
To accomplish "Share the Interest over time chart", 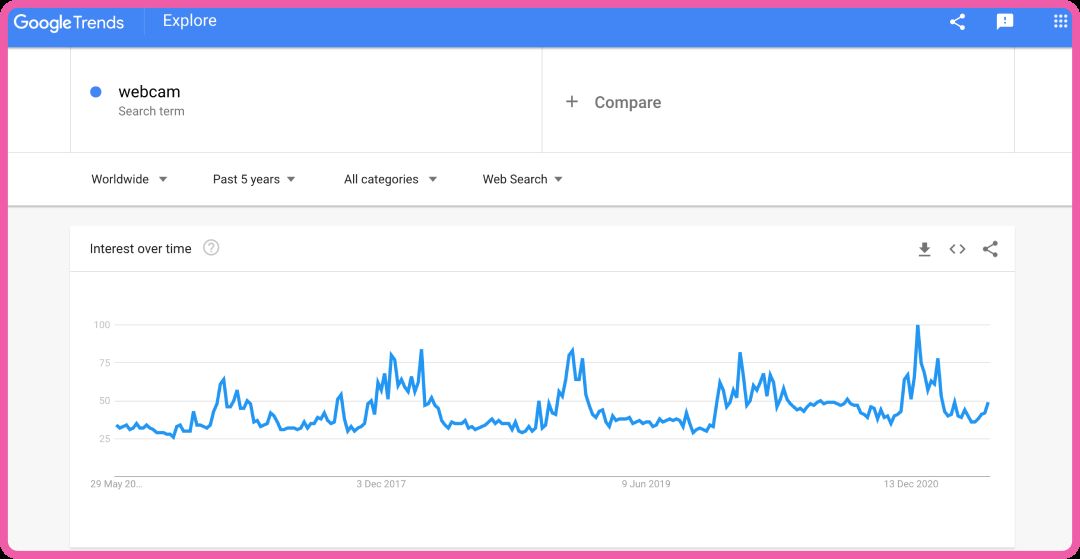I will [990, 249].
